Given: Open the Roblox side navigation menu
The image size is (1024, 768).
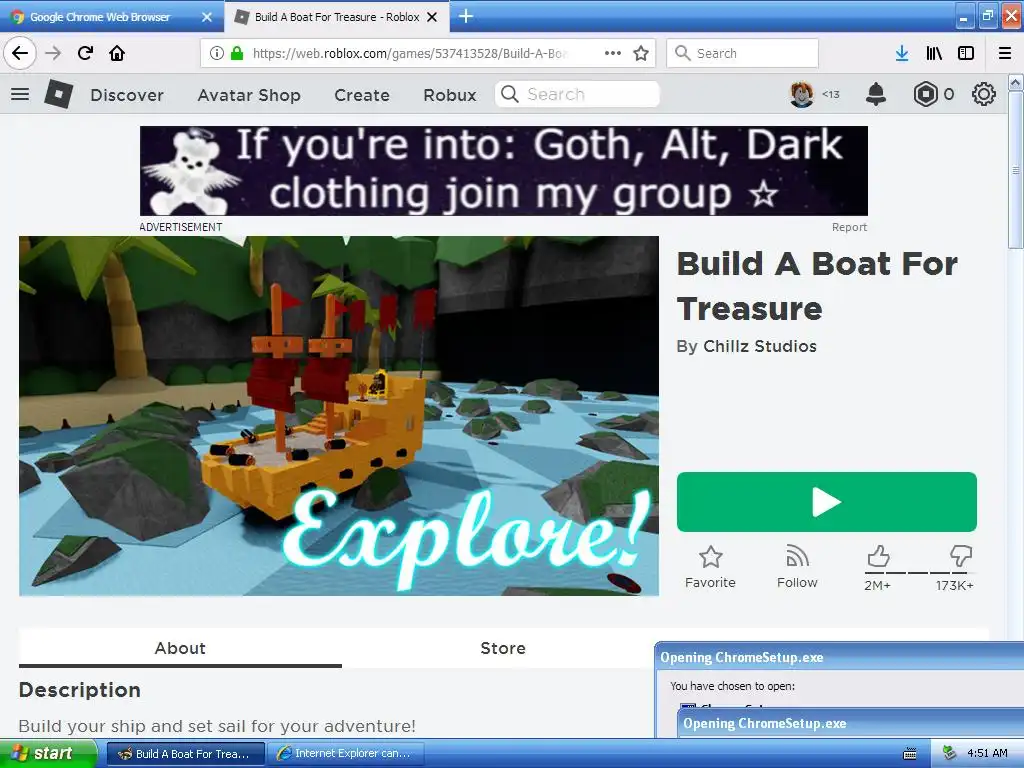Looking at the screenshot, I should click(x=20, y=95).
